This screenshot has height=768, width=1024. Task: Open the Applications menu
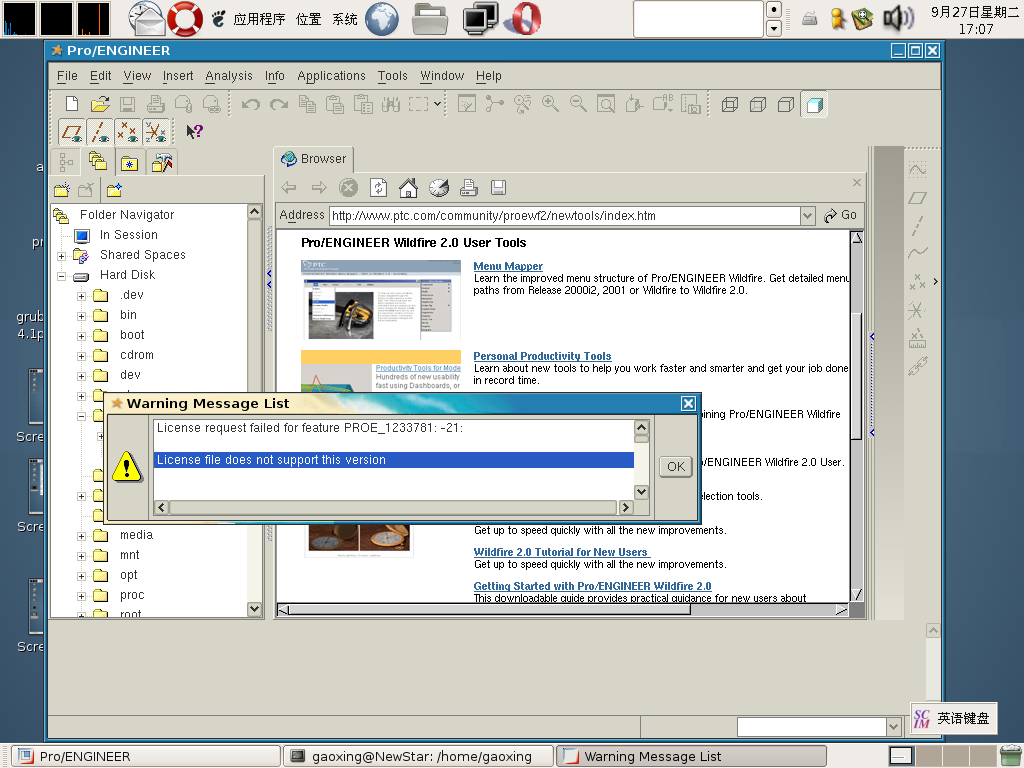[331, 76]
